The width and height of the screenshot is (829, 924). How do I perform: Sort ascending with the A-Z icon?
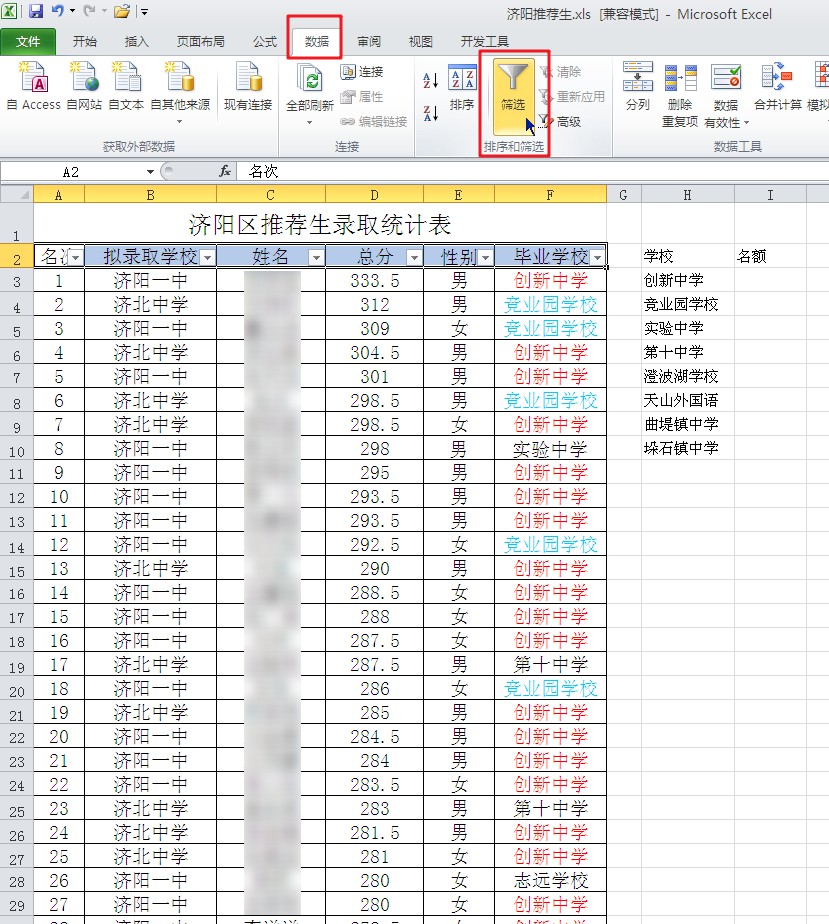tap(431, 80)
